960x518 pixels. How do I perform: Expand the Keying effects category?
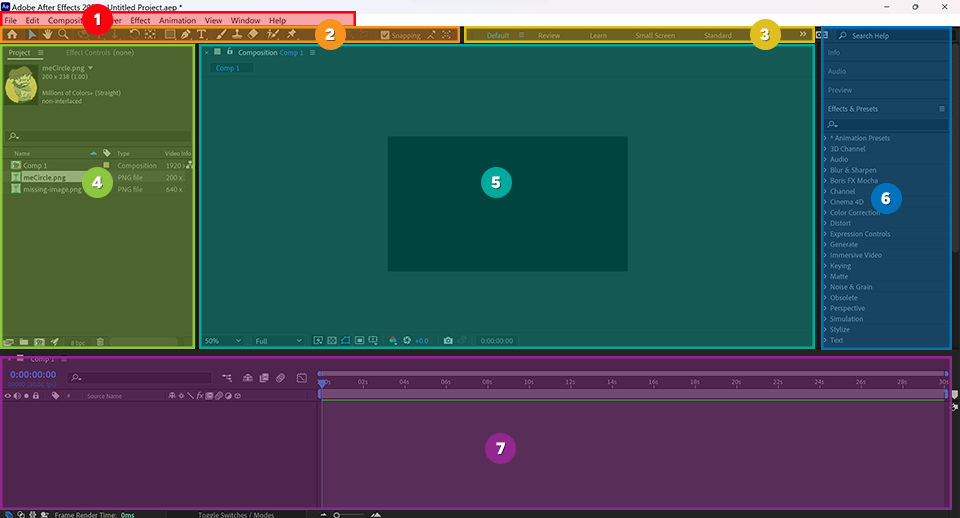825,266
